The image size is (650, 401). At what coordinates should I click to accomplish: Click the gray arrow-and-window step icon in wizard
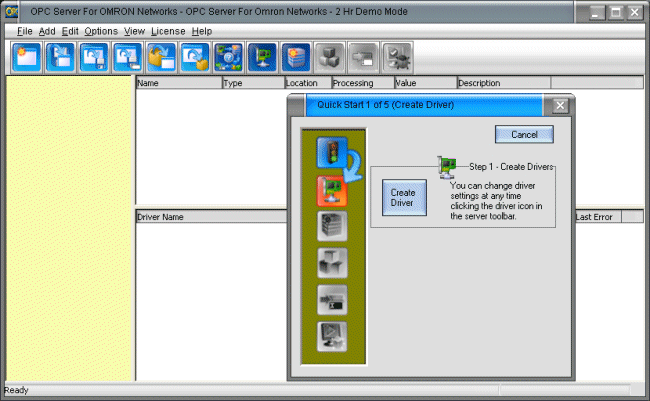click(x=332, y=300)
